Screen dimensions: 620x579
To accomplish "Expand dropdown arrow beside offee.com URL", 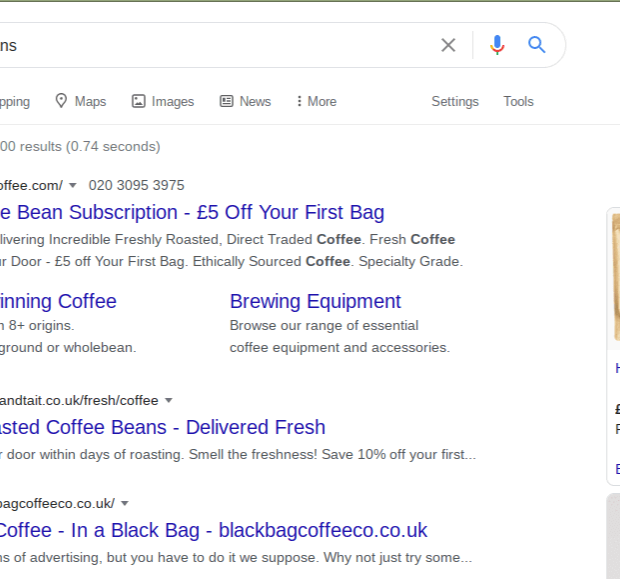I will 73,185.
